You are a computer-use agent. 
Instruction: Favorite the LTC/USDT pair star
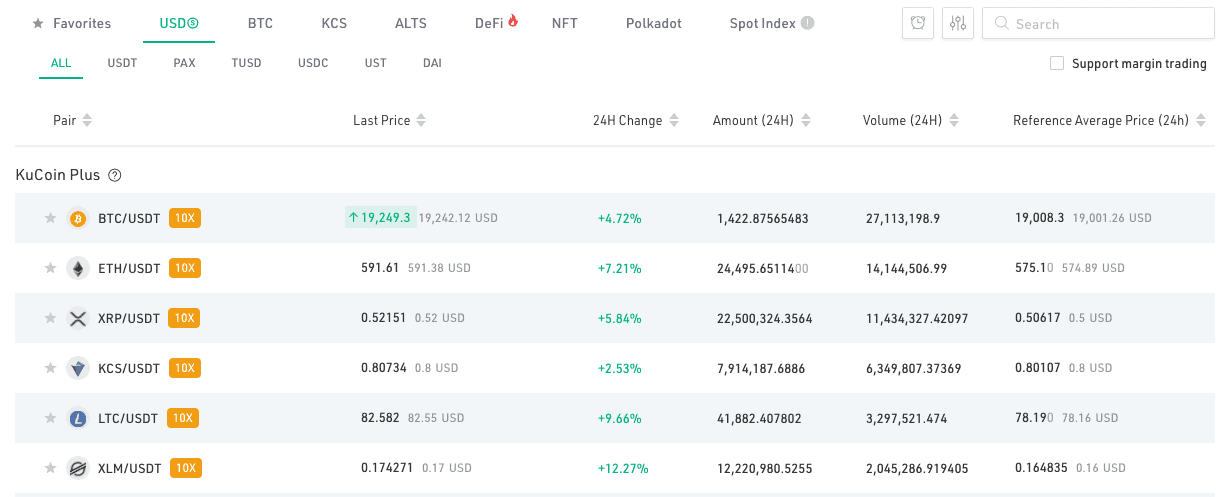(50, 418)
